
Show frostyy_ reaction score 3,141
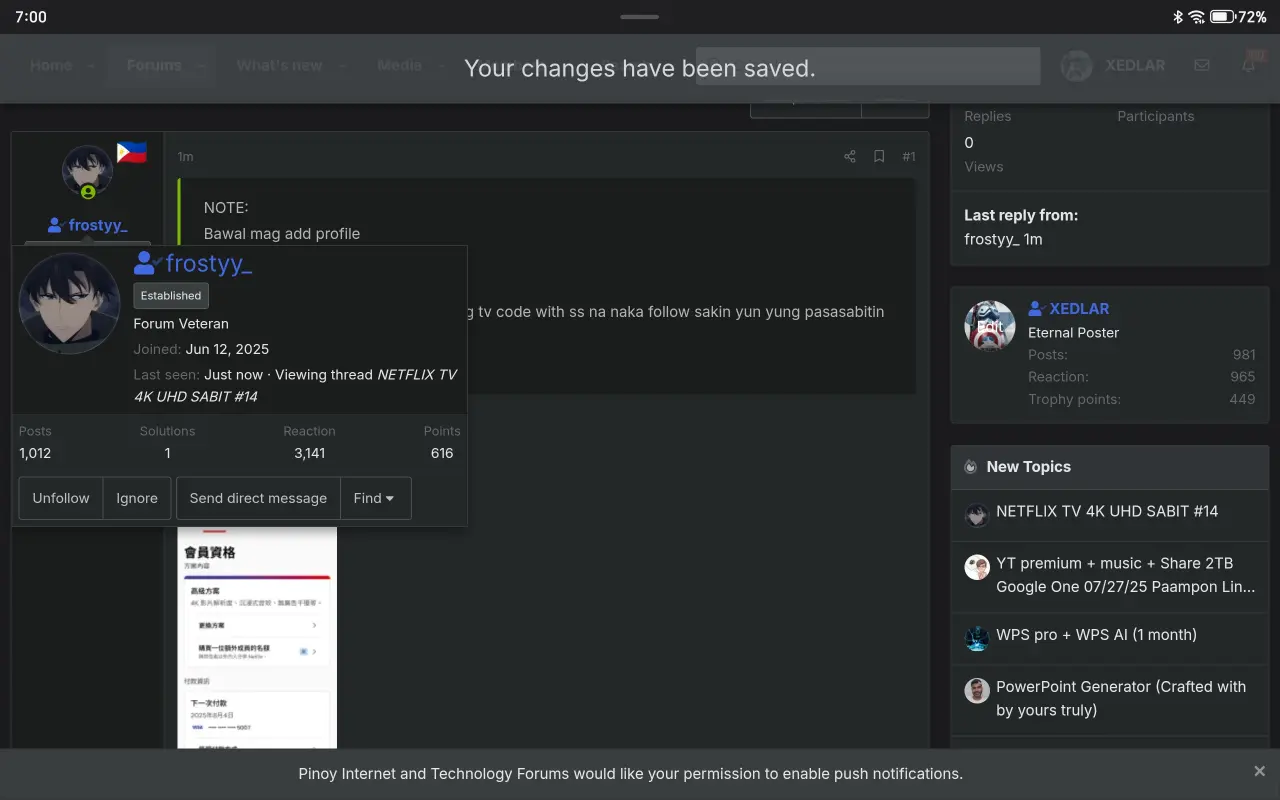pos(309,453)
